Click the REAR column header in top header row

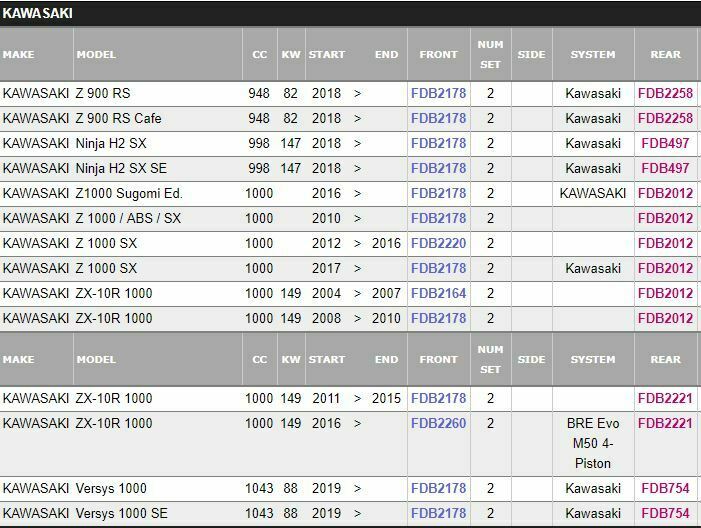pyautogui.click(x=665, y=55)
